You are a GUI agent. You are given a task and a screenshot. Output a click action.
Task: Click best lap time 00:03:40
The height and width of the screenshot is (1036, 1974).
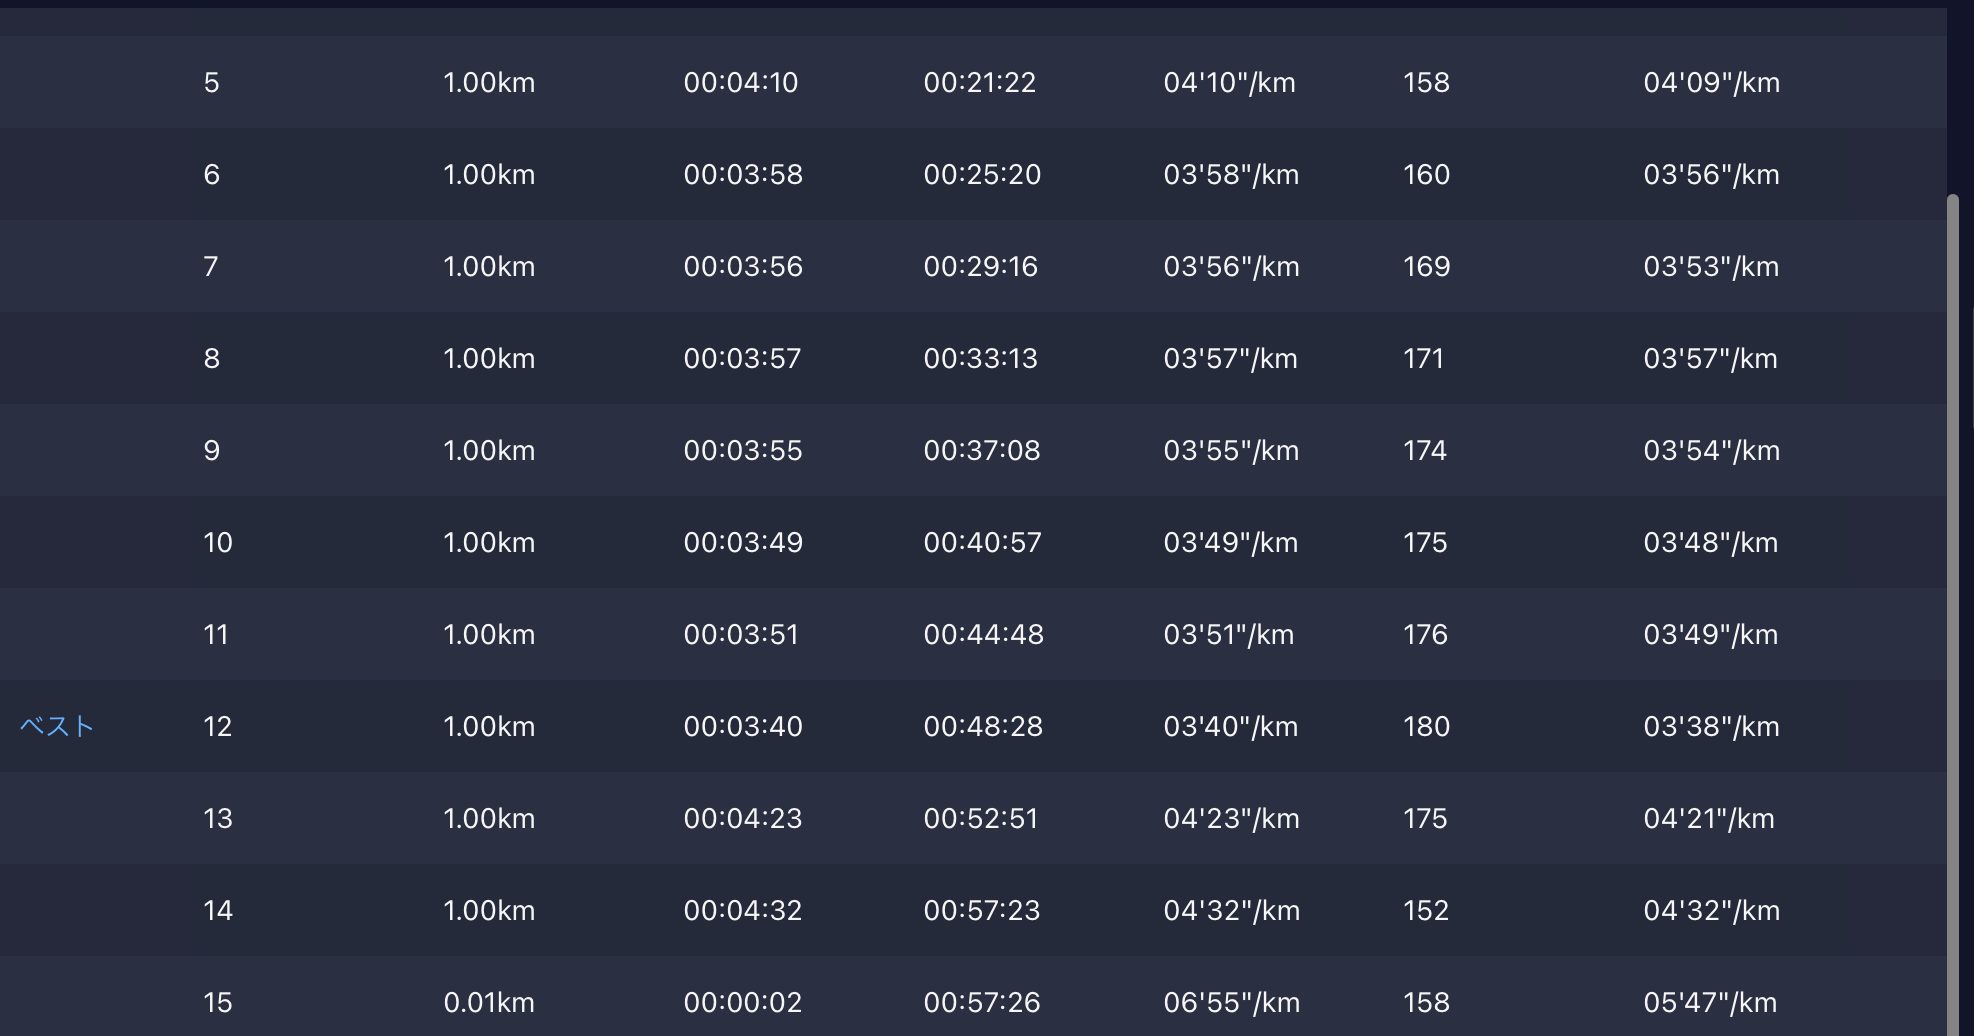743,726
